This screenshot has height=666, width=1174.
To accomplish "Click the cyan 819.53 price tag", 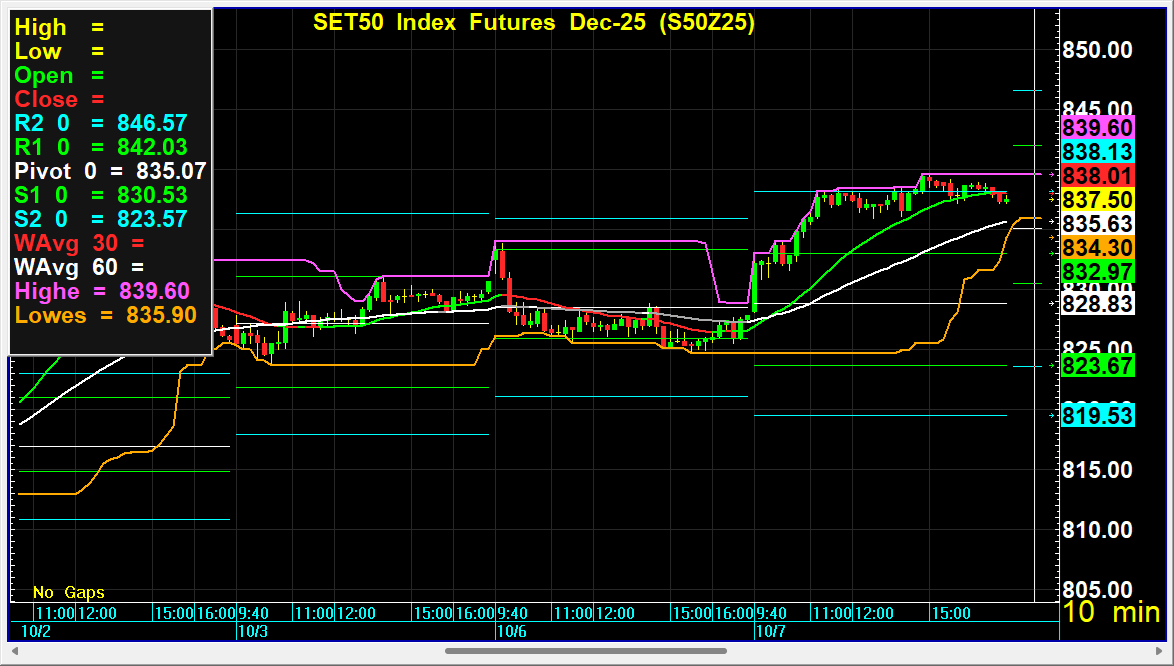I will (1097, 416).
